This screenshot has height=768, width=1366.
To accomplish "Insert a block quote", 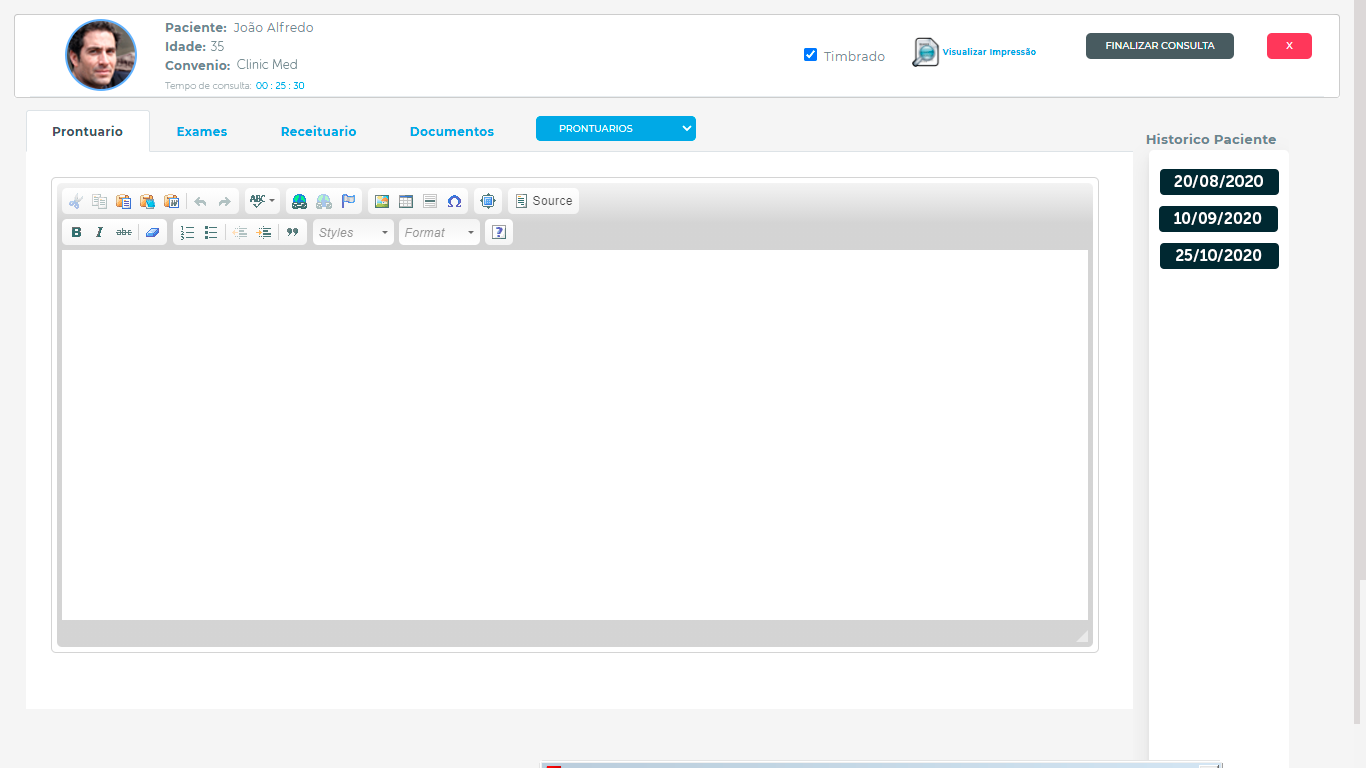I will pos(293,232).
